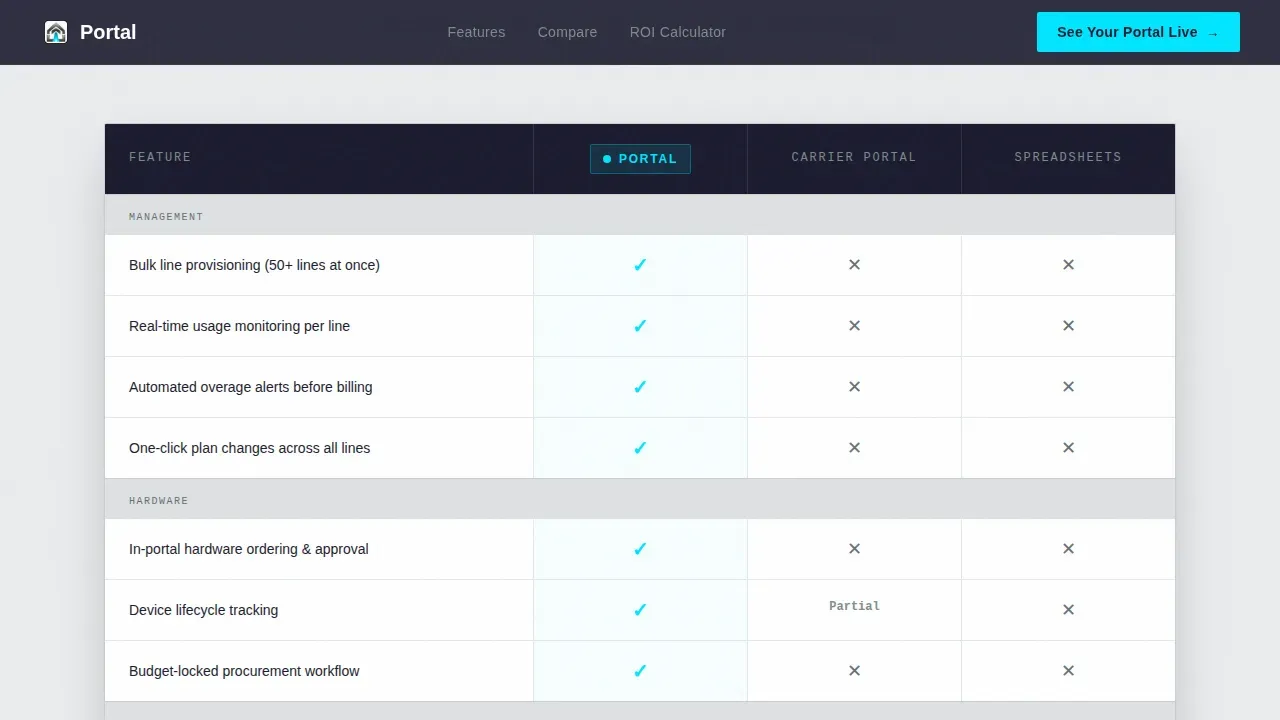Click the Management section label
Image resolution: width=1280 pixels, height=720 pixels.
(166, 217)
